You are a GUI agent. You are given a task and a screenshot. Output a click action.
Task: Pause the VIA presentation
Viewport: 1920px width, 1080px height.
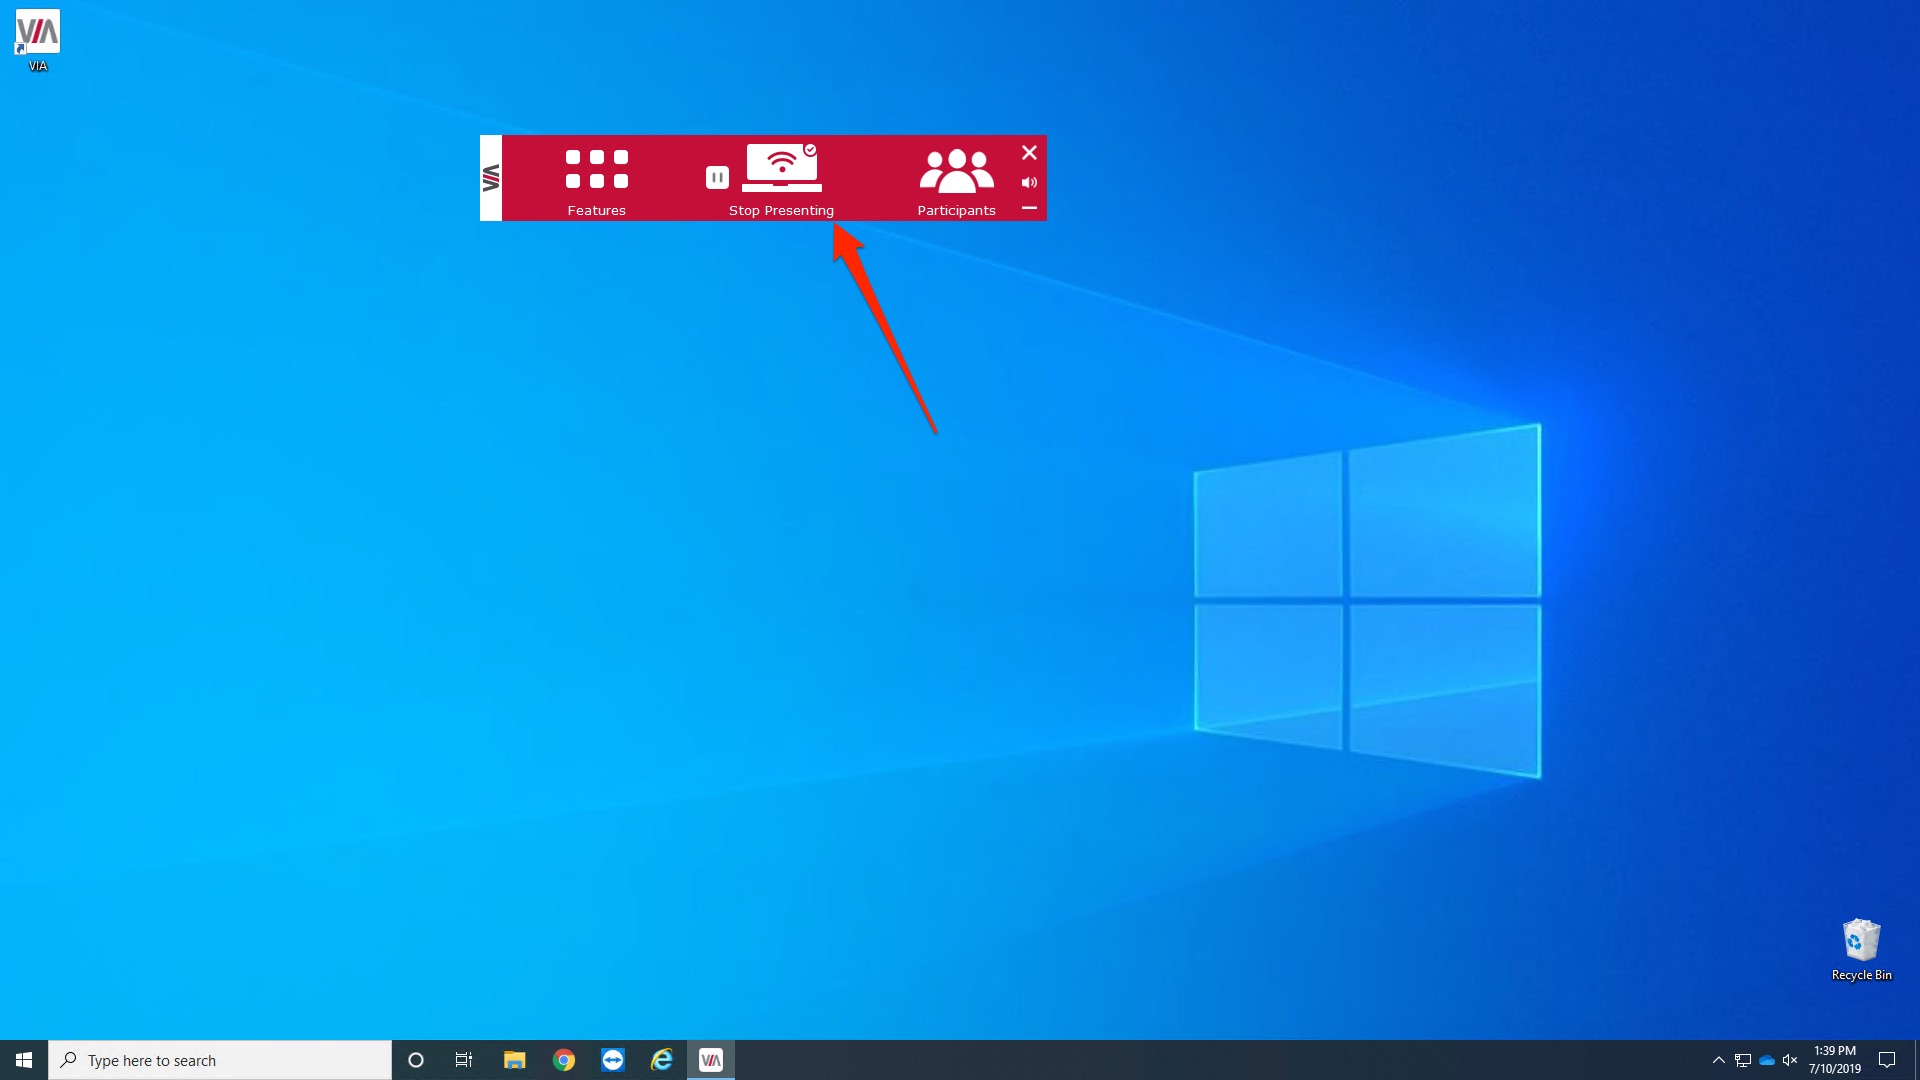tap(717, 178)
